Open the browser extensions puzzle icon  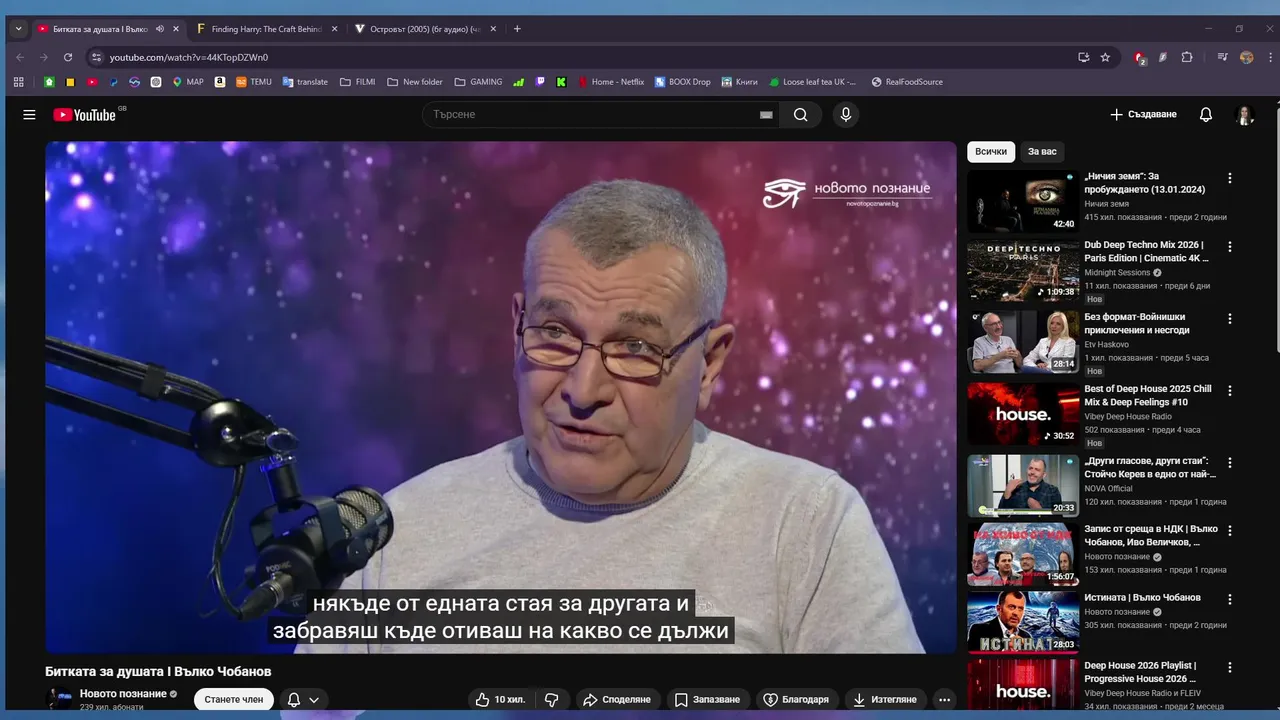click(1187, 58)
